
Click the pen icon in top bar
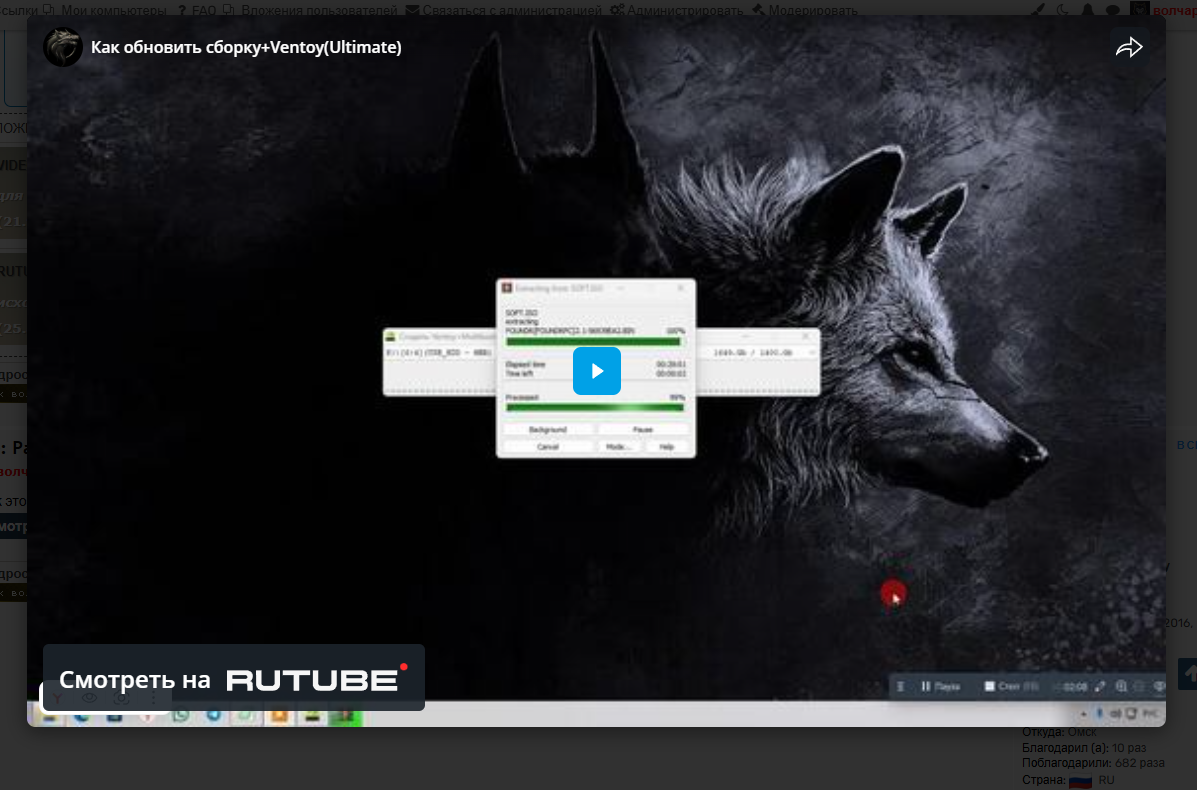(1037, 10)
